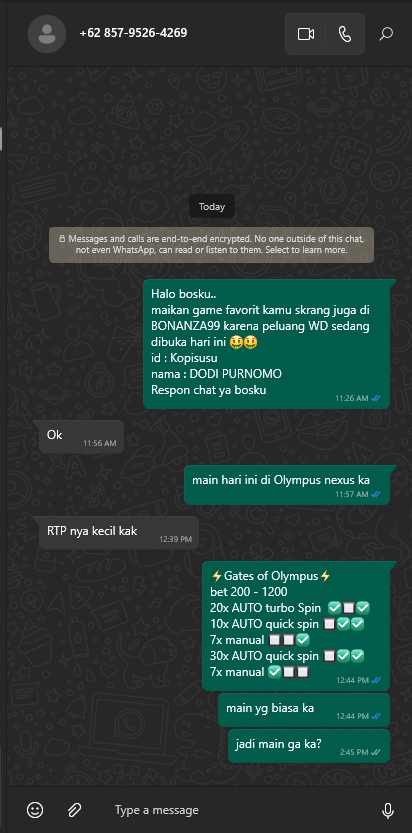Screen dimensions: 412x833
Task: Start a video call with this contact
Action: click(305, 34)
